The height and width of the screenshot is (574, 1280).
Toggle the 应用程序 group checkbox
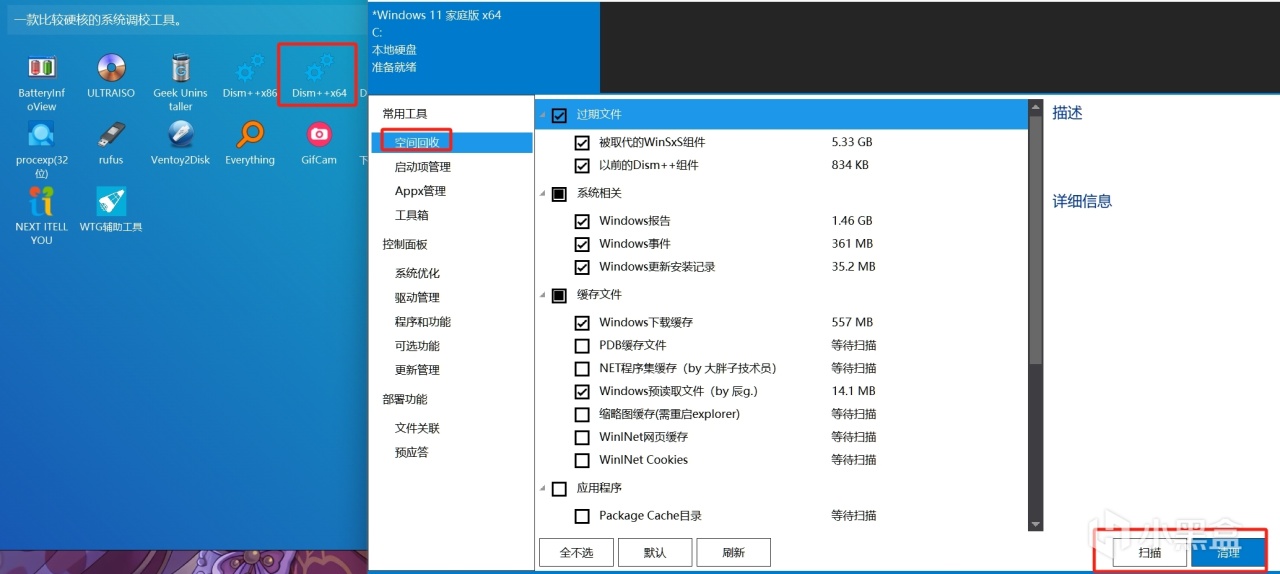[x=559, y=489]
